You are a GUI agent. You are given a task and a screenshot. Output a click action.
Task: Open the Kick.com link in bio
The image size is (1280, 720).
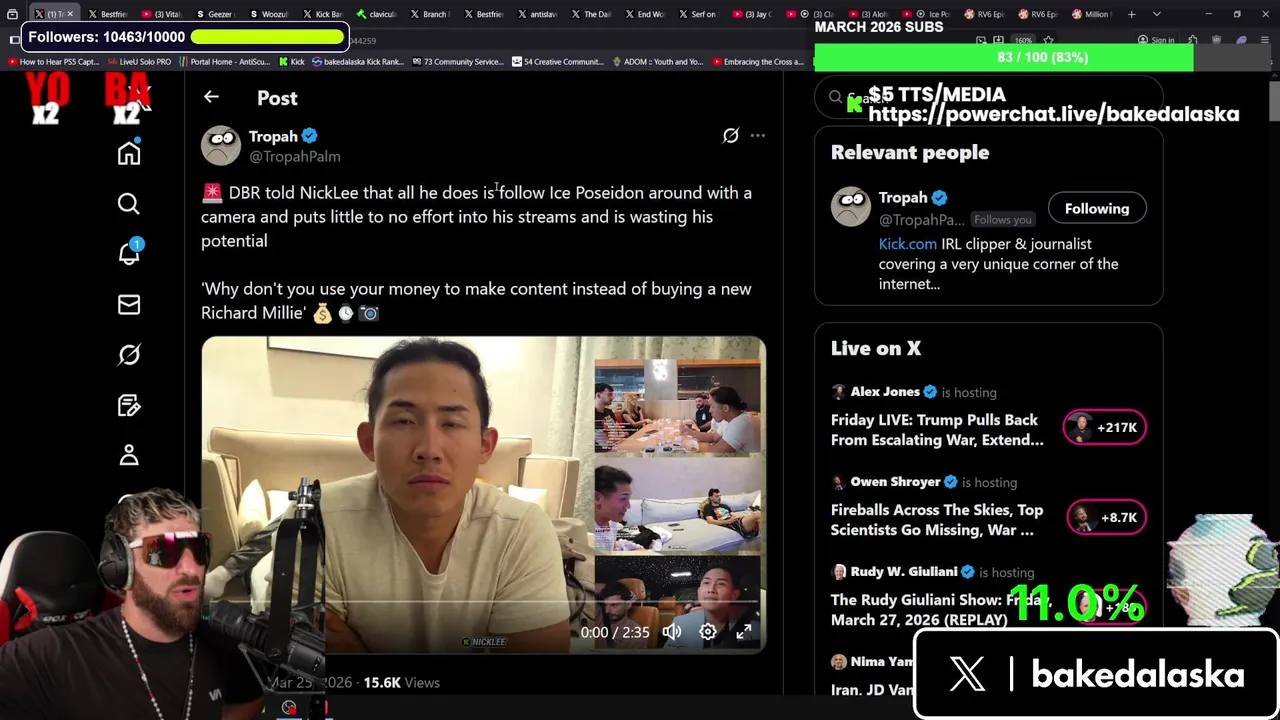(x=908, y=244)
